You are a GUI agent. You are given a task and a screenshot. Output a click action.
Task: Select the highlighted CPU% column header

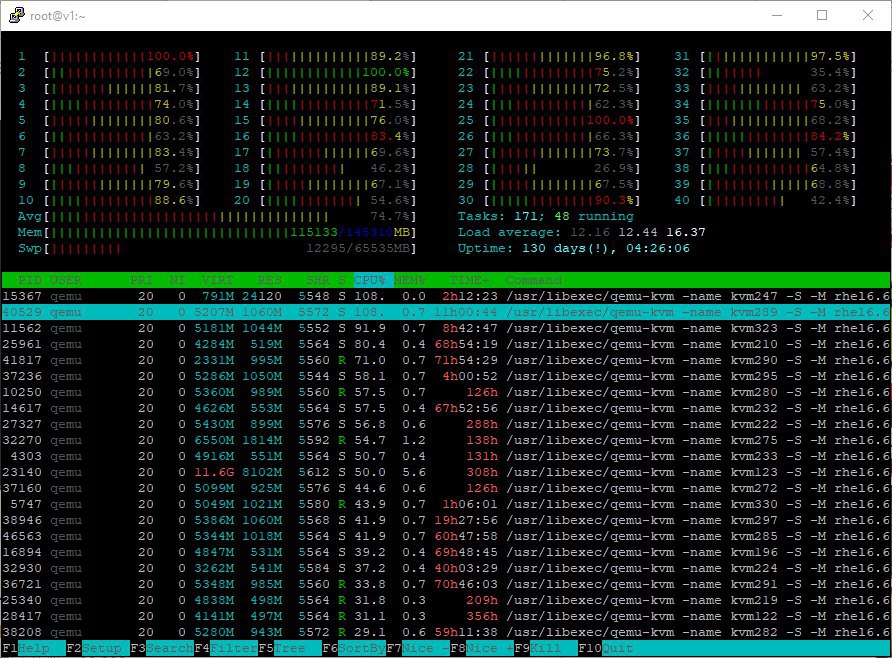(373, 280)
